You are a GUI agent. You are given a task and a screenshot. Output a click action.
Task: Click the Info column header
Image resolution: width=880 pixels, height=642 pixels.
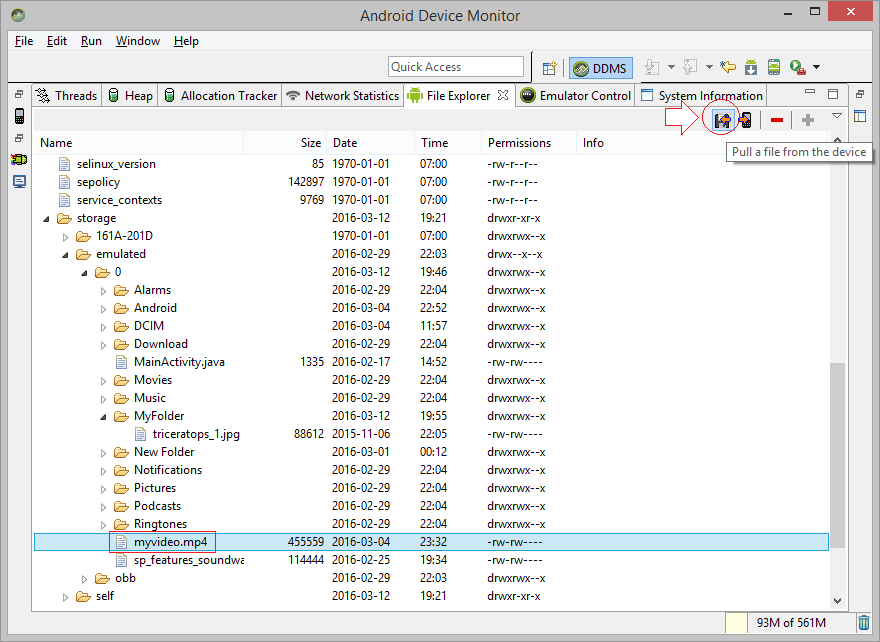(x=702, y=143)
